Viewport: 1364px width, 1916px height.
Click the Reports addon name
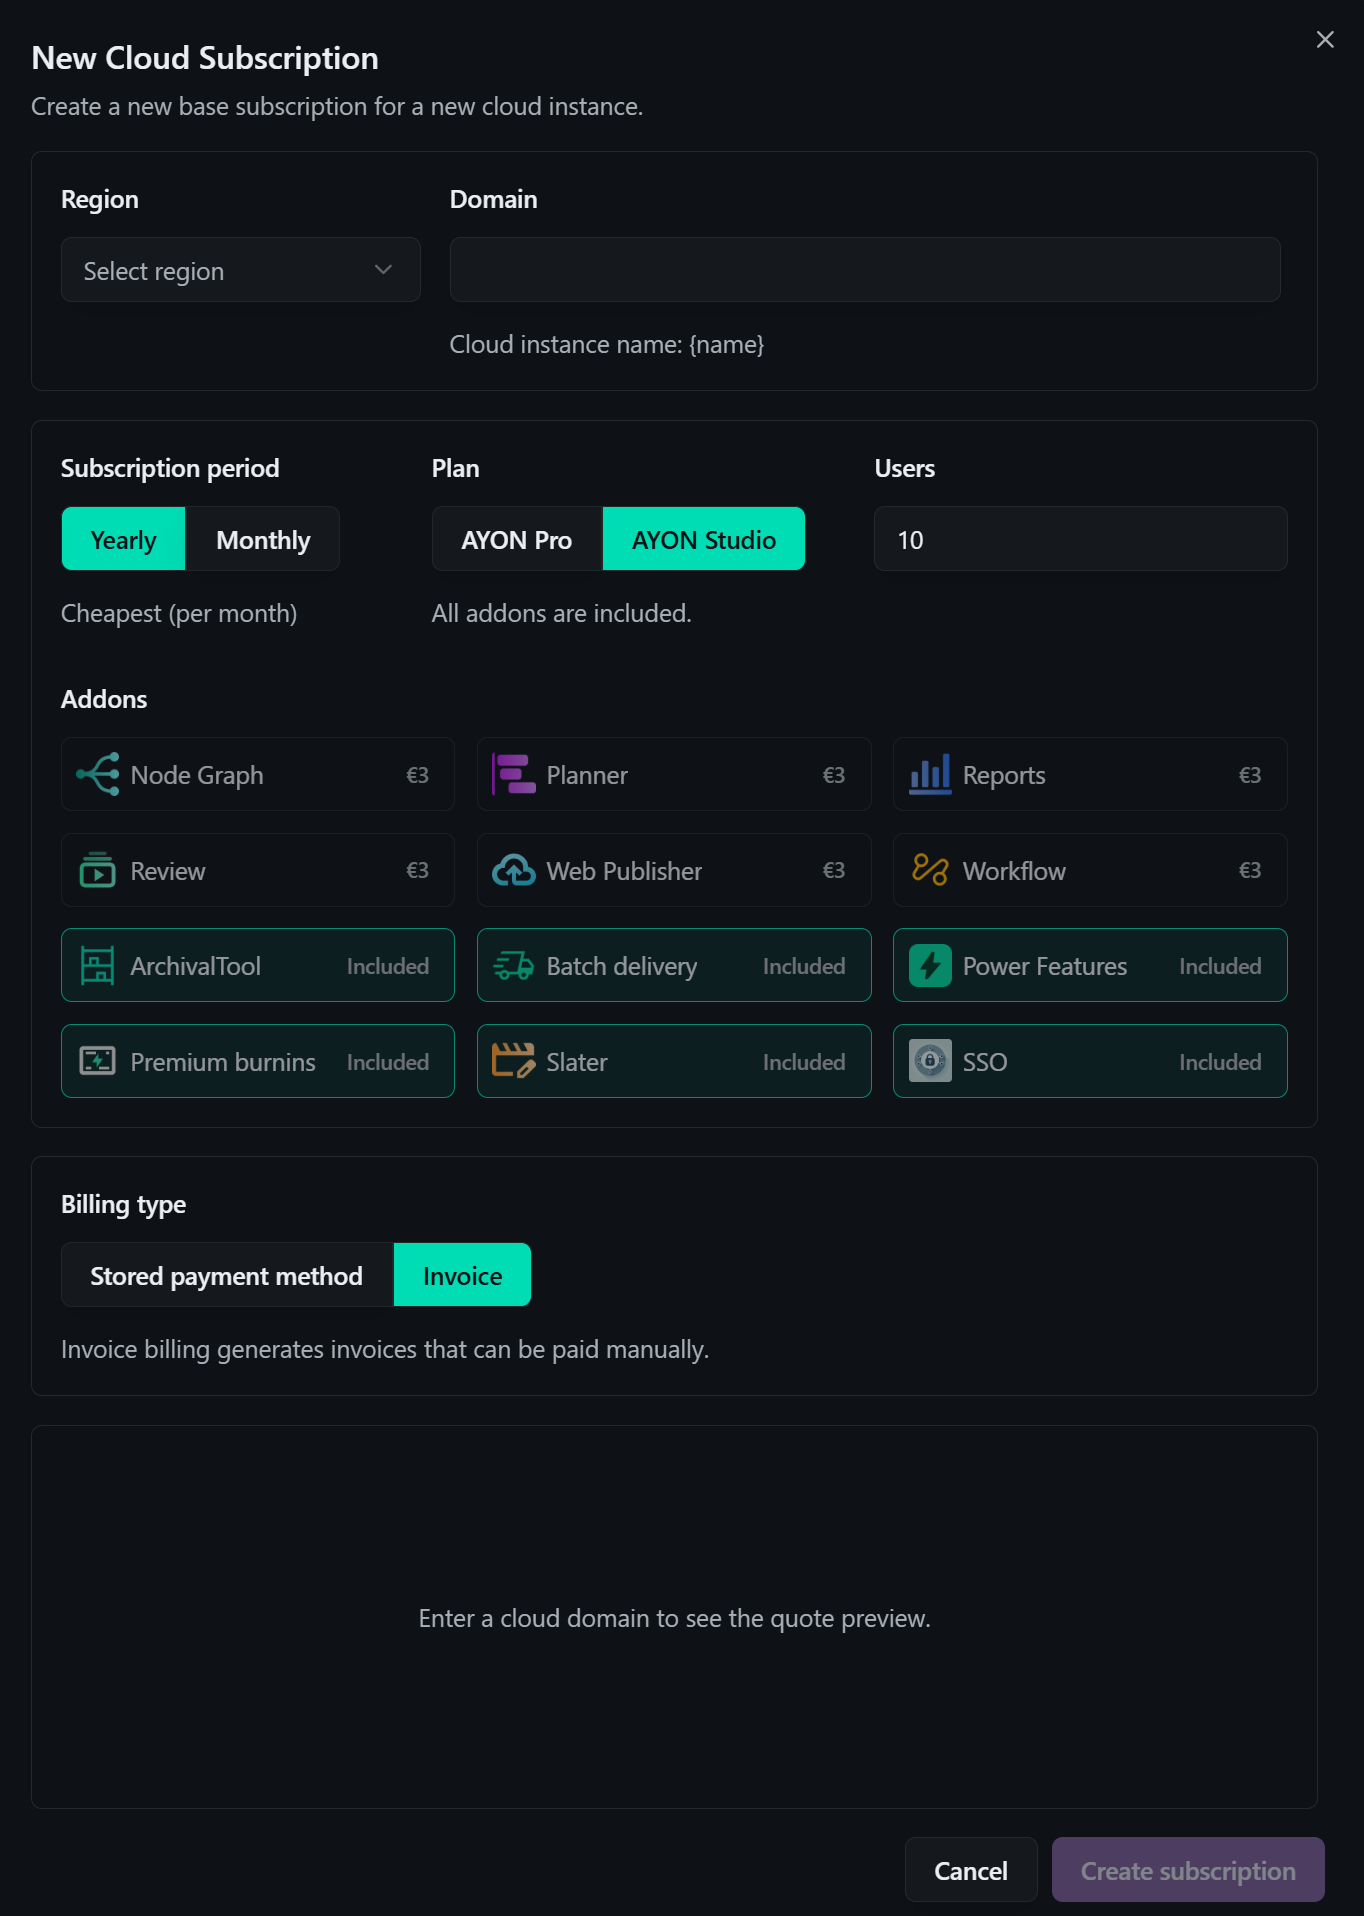(x=1004, y=775)
